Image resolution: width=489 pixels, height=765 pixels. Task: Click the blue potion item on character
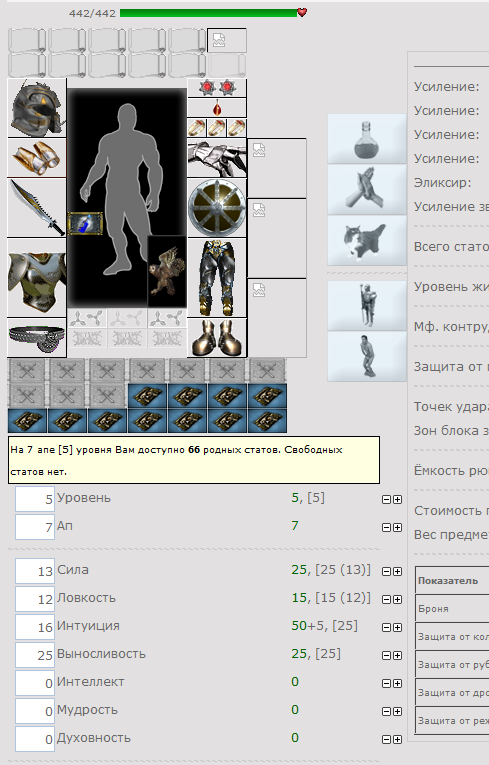tap(85, 223)
